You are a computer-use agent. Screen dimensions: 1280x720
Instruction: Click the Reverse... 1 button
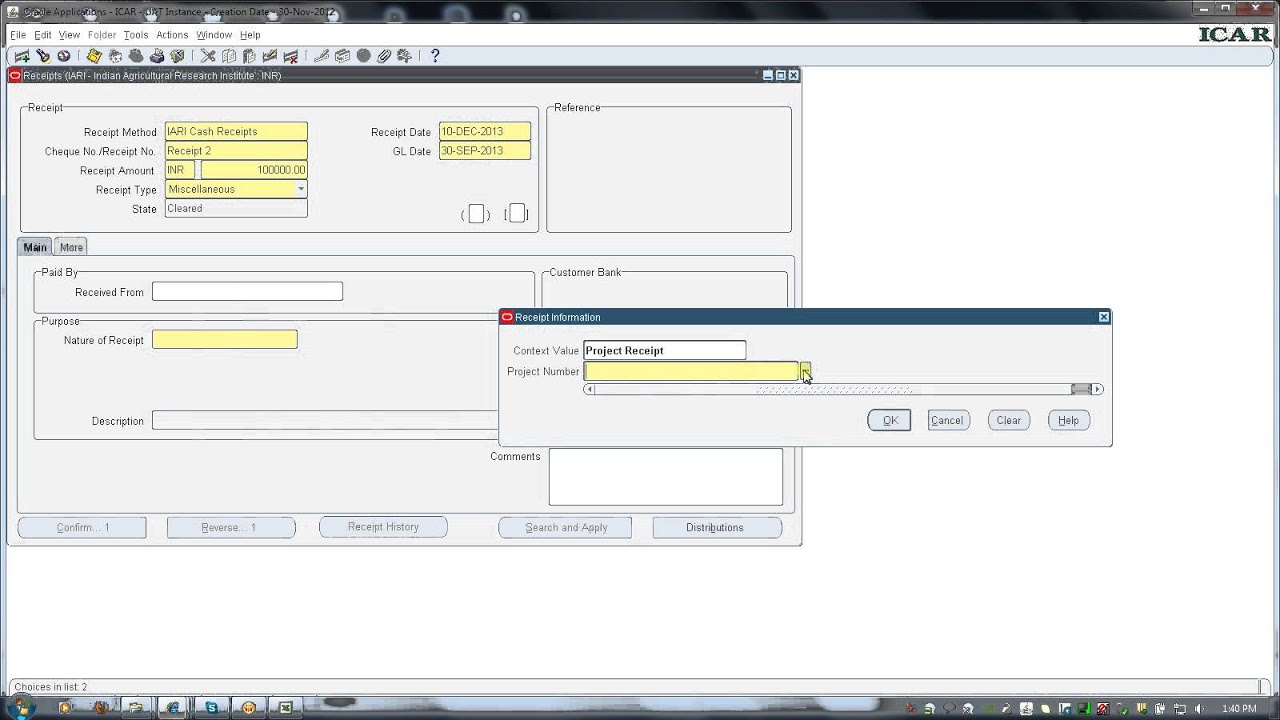231,527
